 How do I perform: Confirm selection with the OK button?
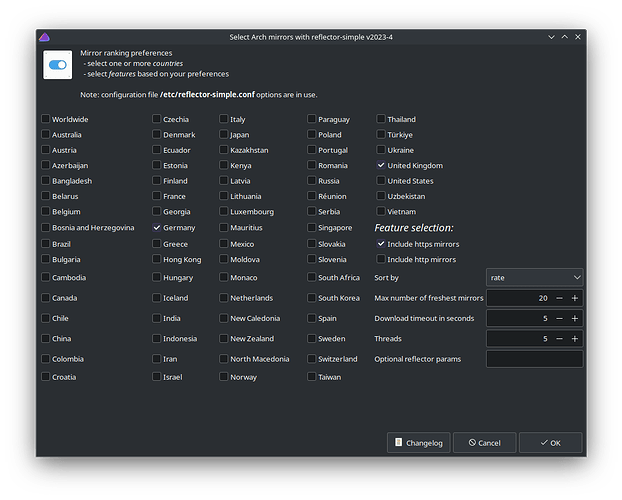point(551,442)
